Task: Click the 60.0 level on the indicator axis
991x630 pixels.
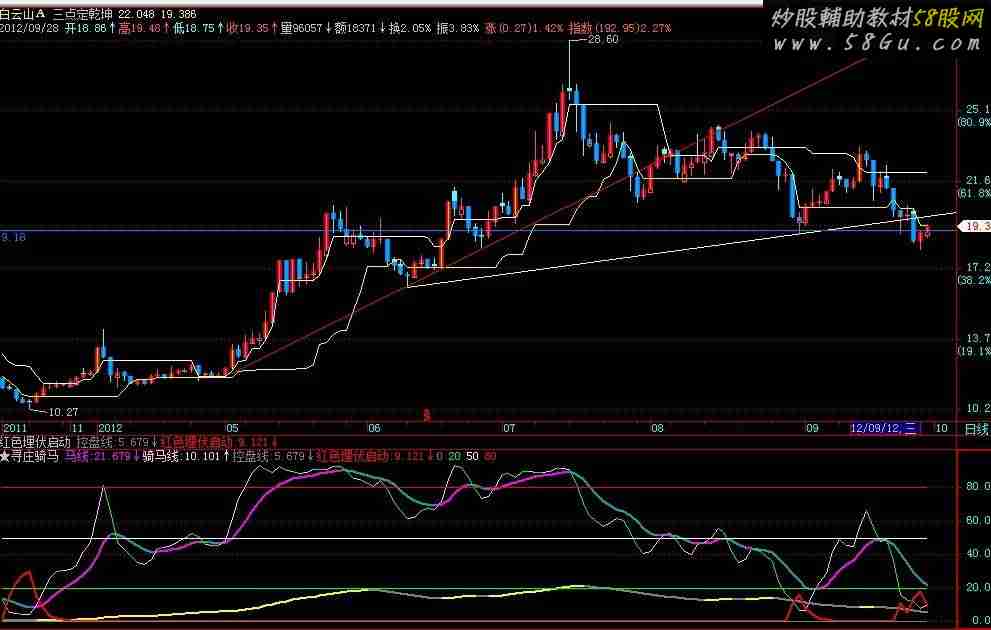Action: (x=977, y=520)
